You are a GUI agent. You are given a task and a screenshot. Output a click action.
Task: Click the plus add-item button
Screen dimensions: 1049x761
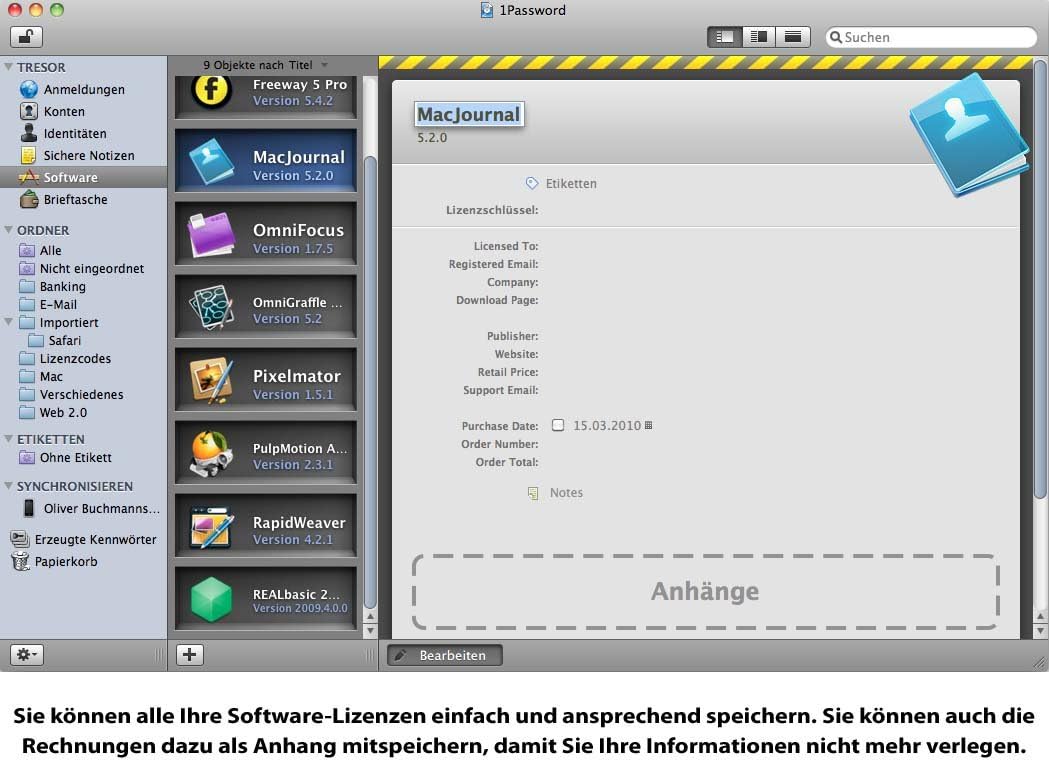pyautogui.click(x=189, y=655)
